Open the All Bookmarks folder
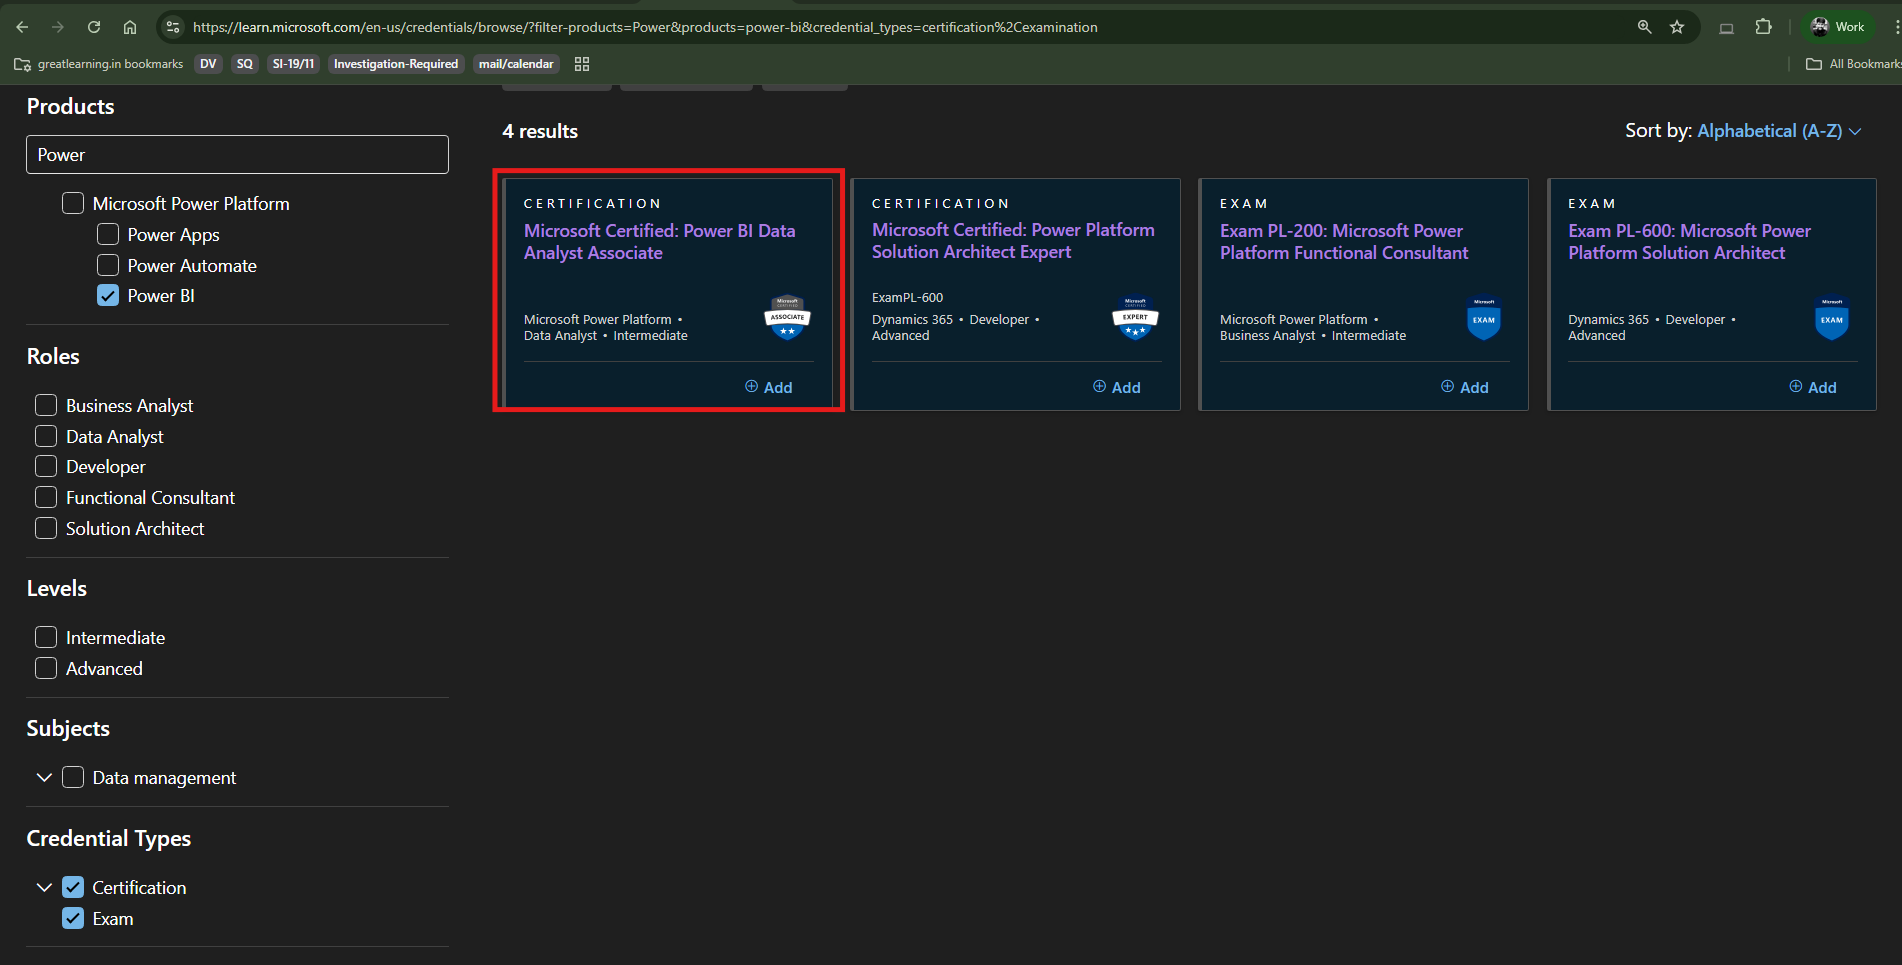Viewport: 1902px width, 965px height. (1853, 64)
